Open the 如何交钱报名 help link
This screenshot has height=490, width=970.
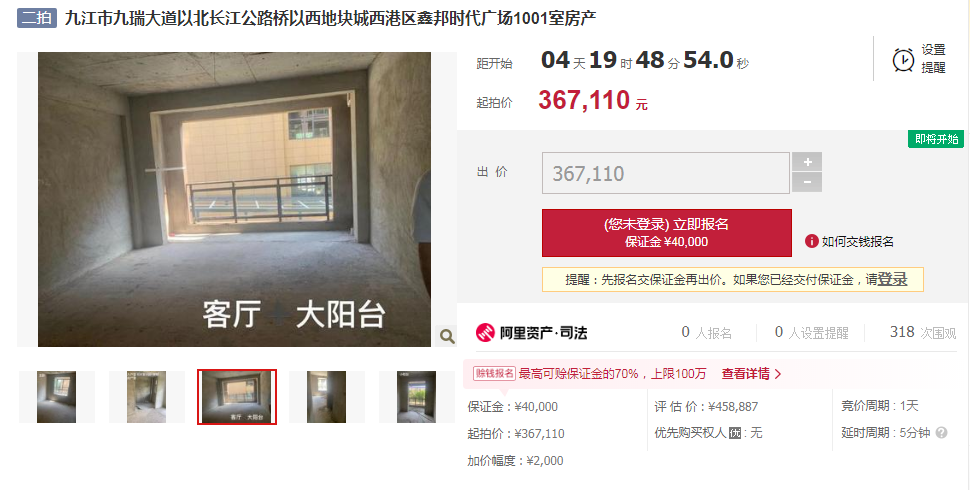(857, 242)
